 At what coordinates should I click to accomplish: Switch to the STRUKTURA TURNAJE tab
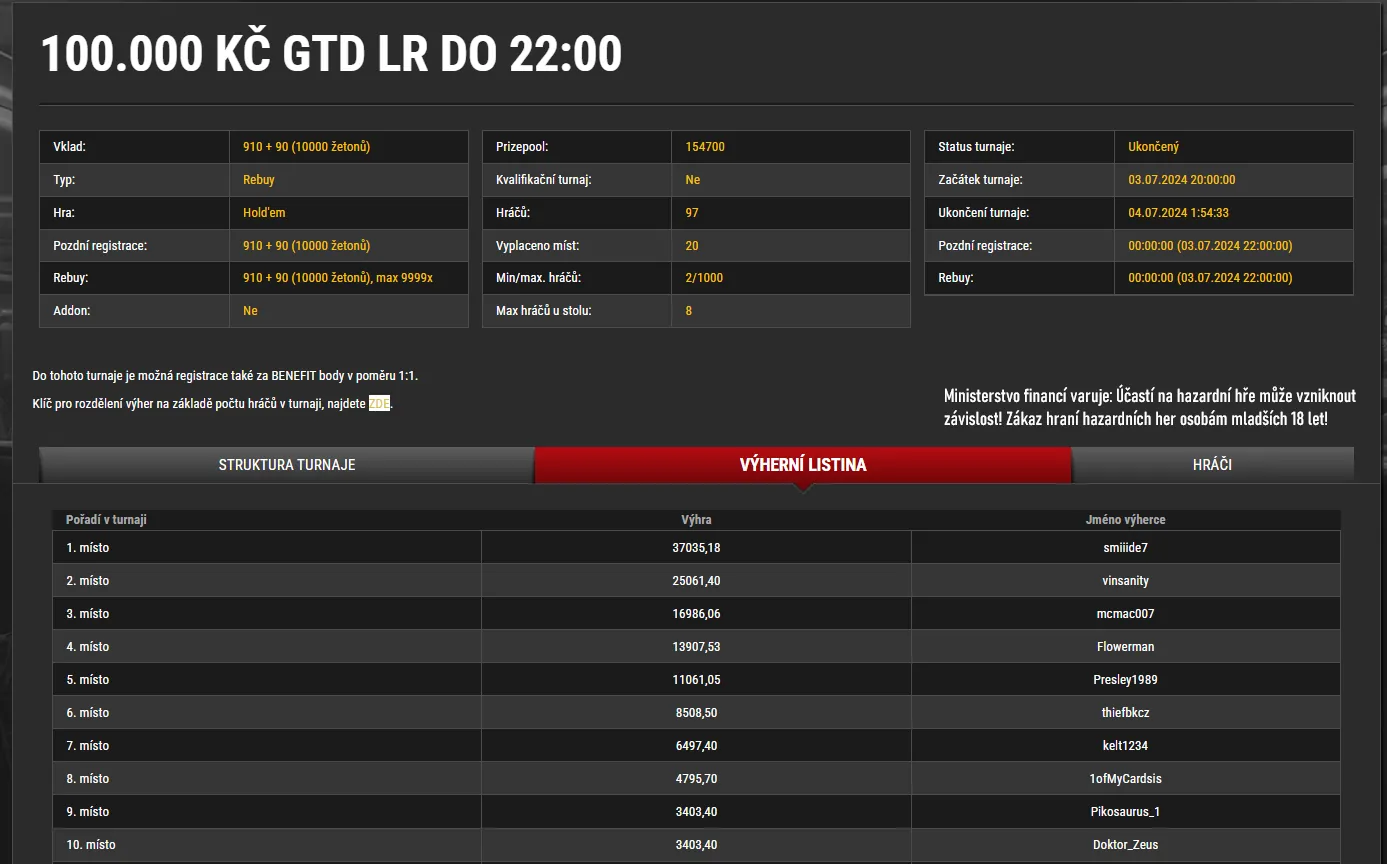pyautogui.click(x=286, y=464)
